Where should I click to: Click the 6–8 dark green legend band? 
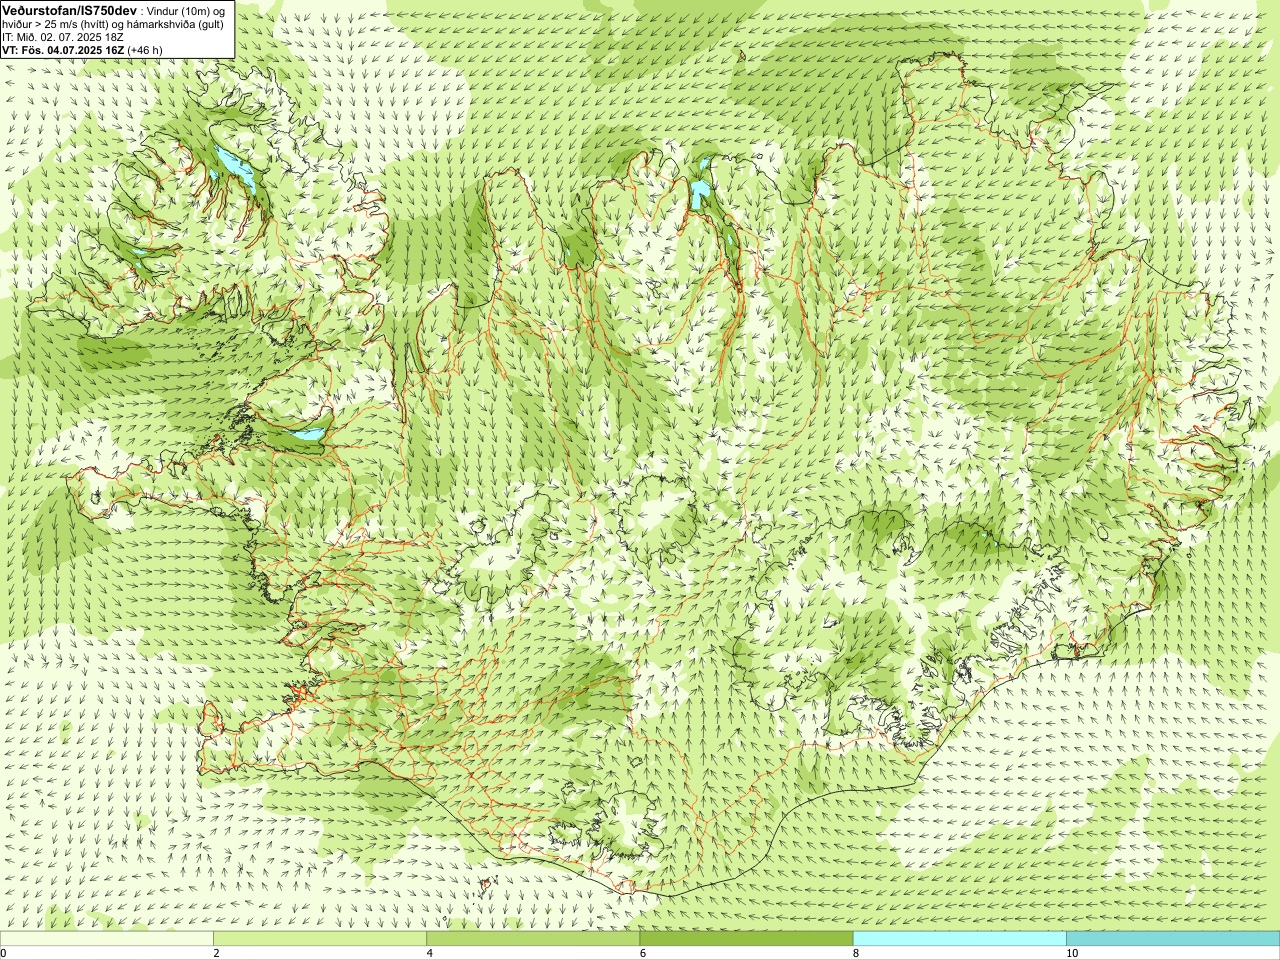746,939
